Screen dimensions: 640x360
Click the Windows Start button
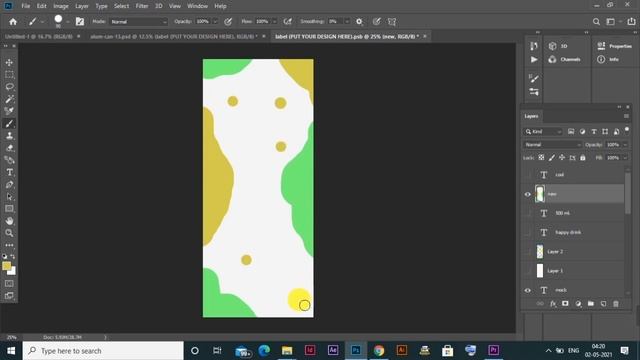11,351
